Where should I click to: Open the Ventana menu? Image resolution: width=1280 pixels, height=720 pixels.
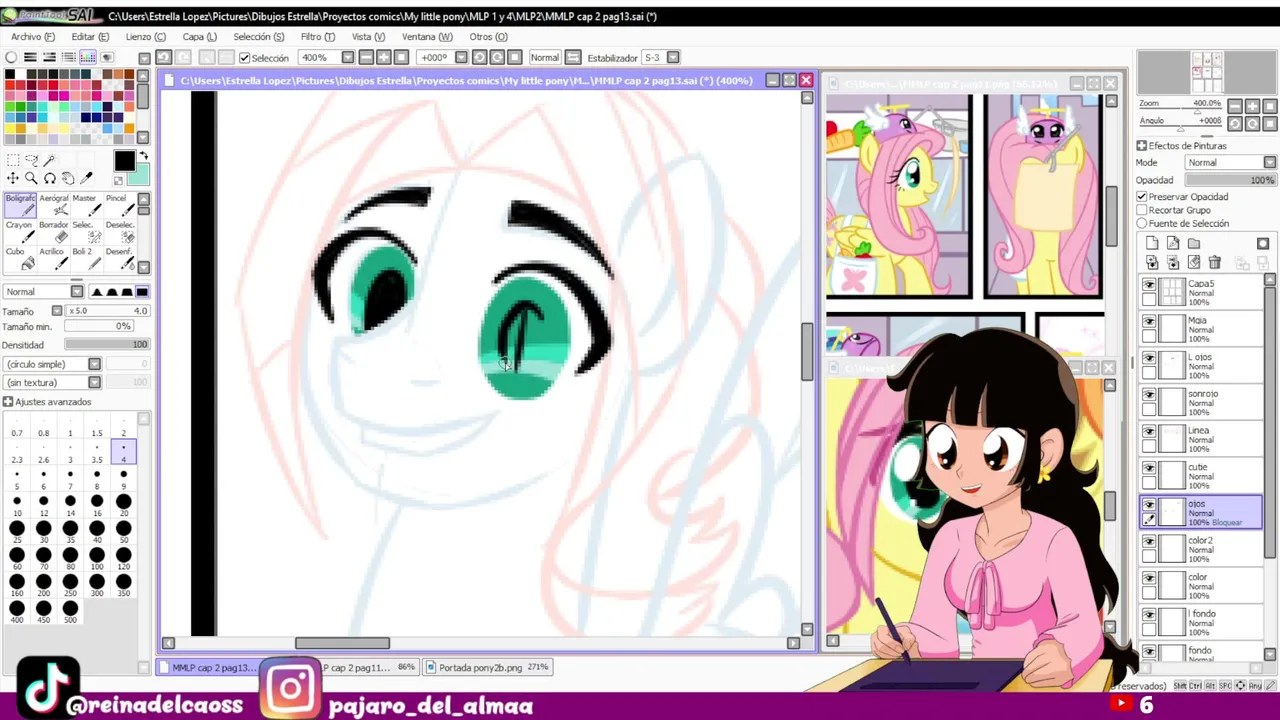tap(427, 37)
